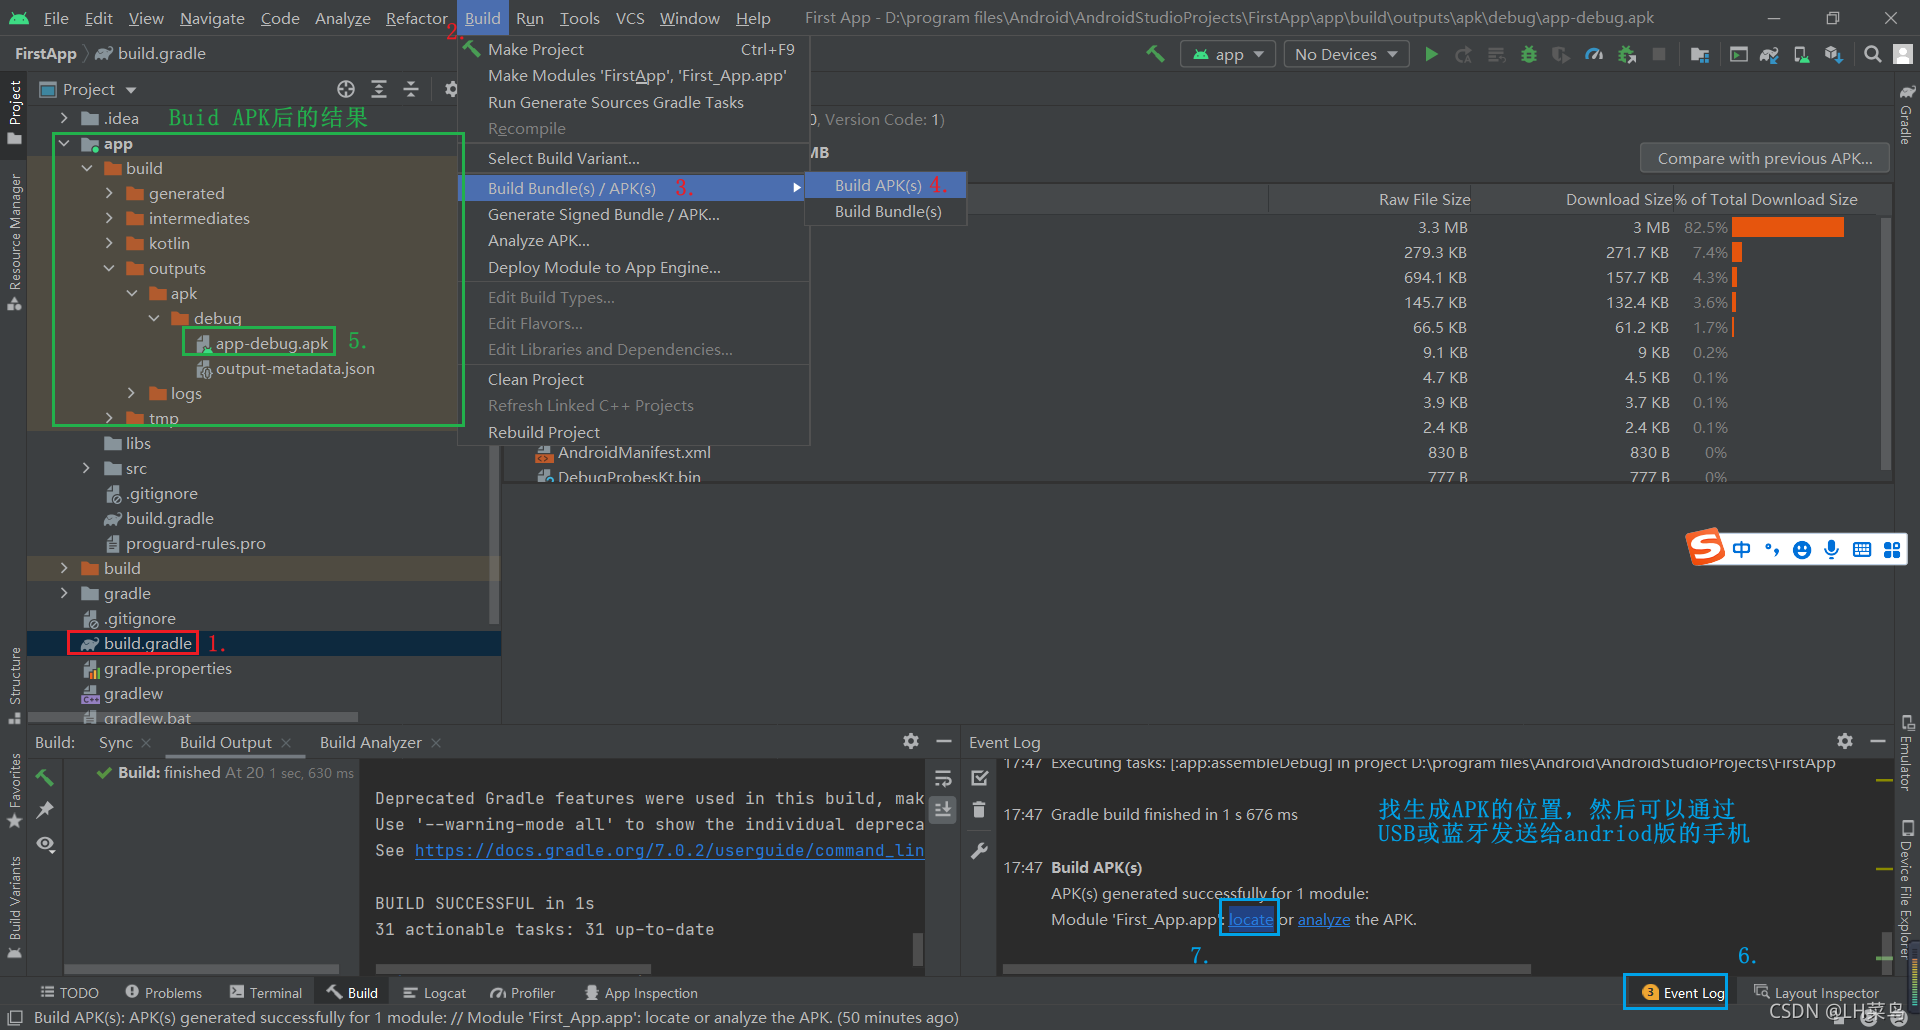Click Select Opened File target icon
Image resolution: width=1920 pixels, height=1030 pixels.
tap(346, 89)
